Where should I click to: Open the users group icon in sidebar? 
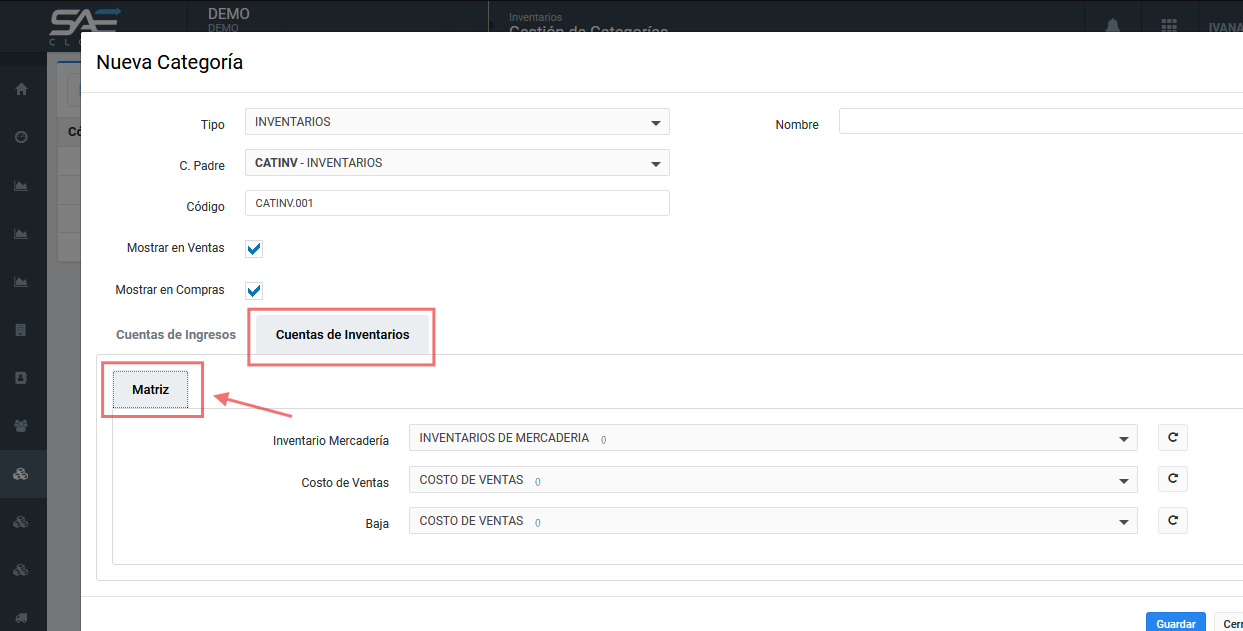point(21,425)
